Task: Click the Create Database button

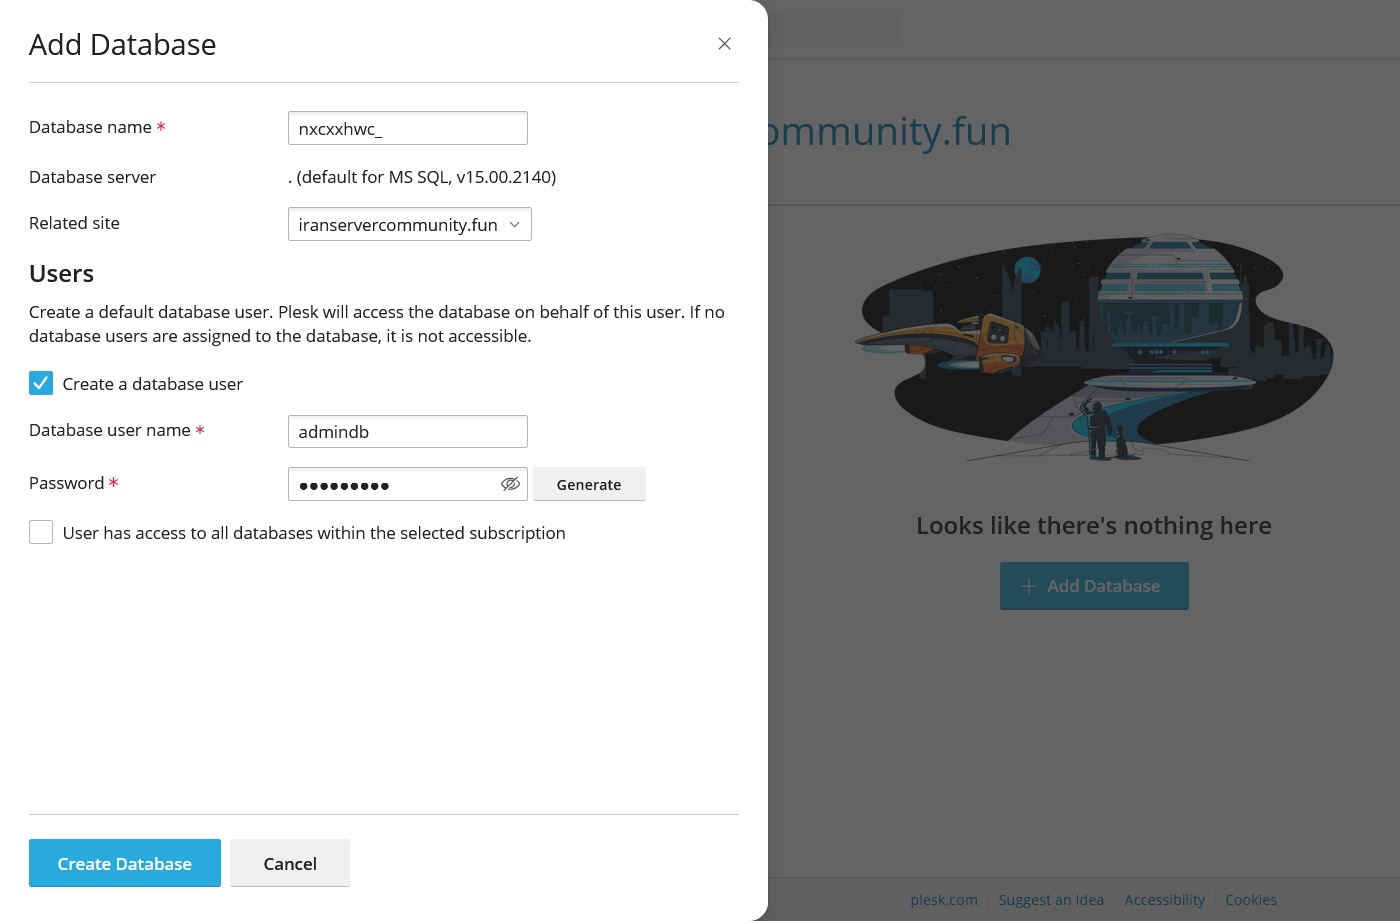Action: 125,863
